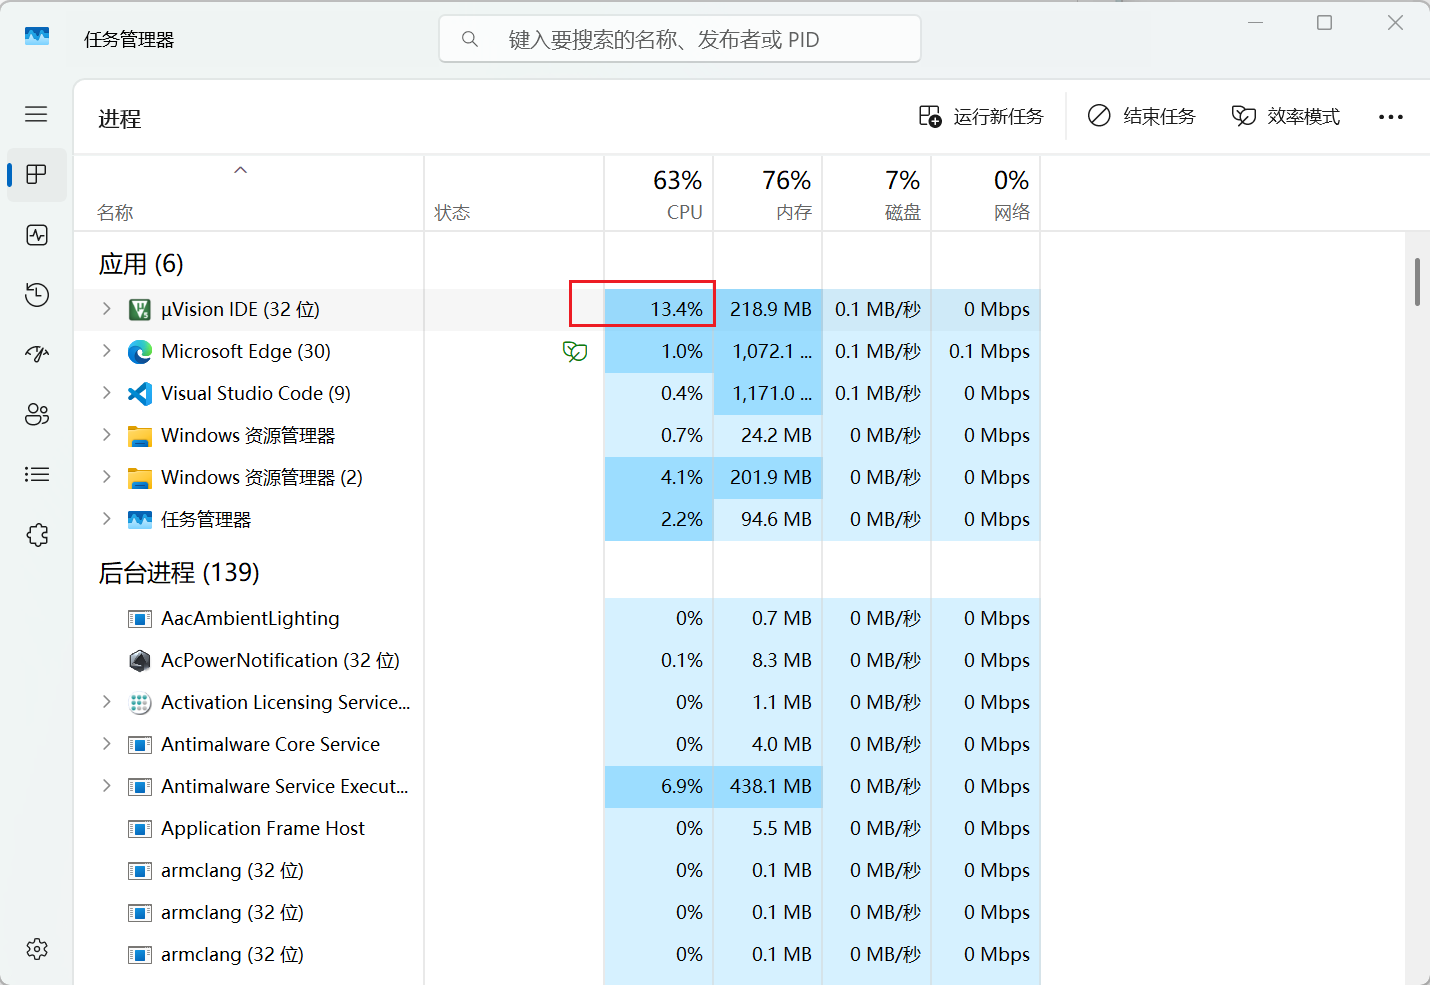Click the 后台进程 (139) group heading
This screenshot has width=1430, height=985.
tap(179, 573)
